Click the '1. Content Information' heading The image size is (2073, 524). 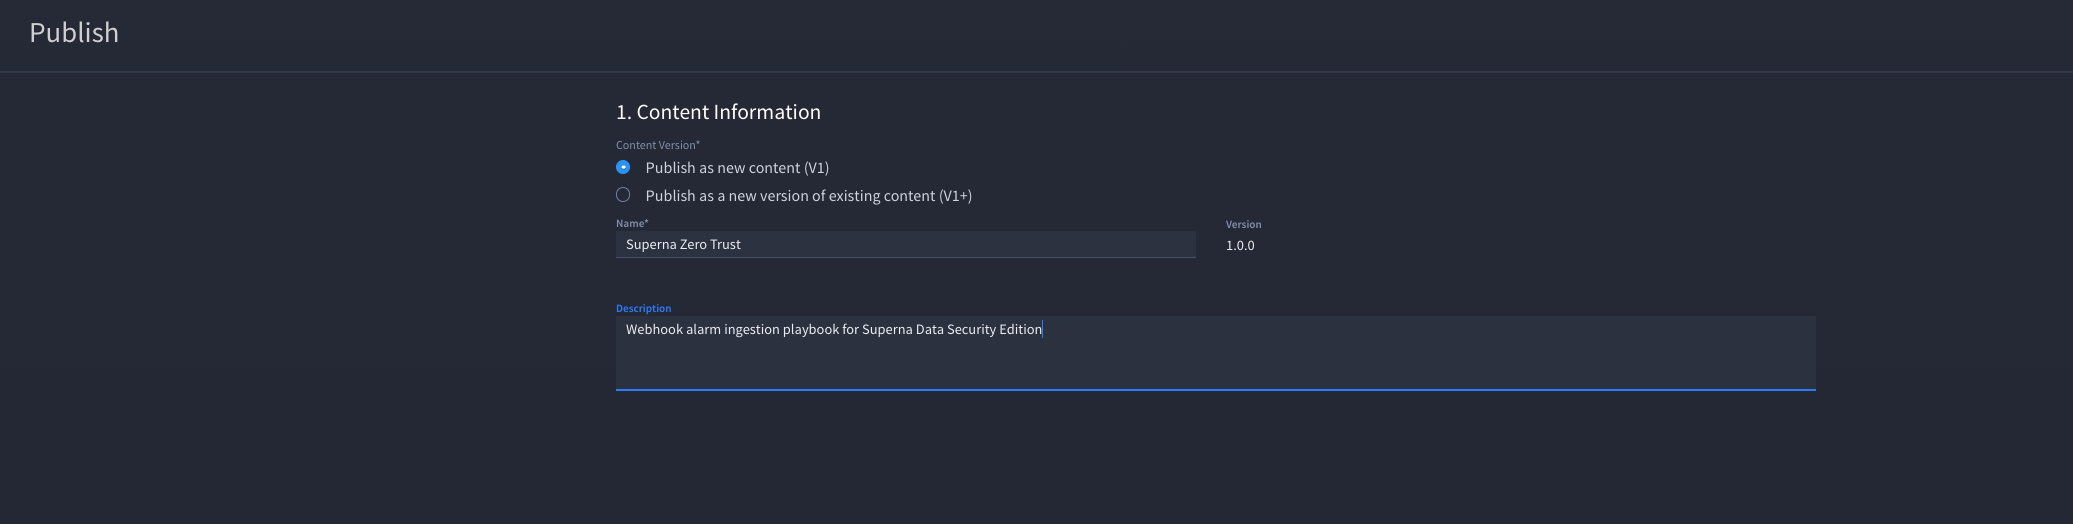point(718,112)
